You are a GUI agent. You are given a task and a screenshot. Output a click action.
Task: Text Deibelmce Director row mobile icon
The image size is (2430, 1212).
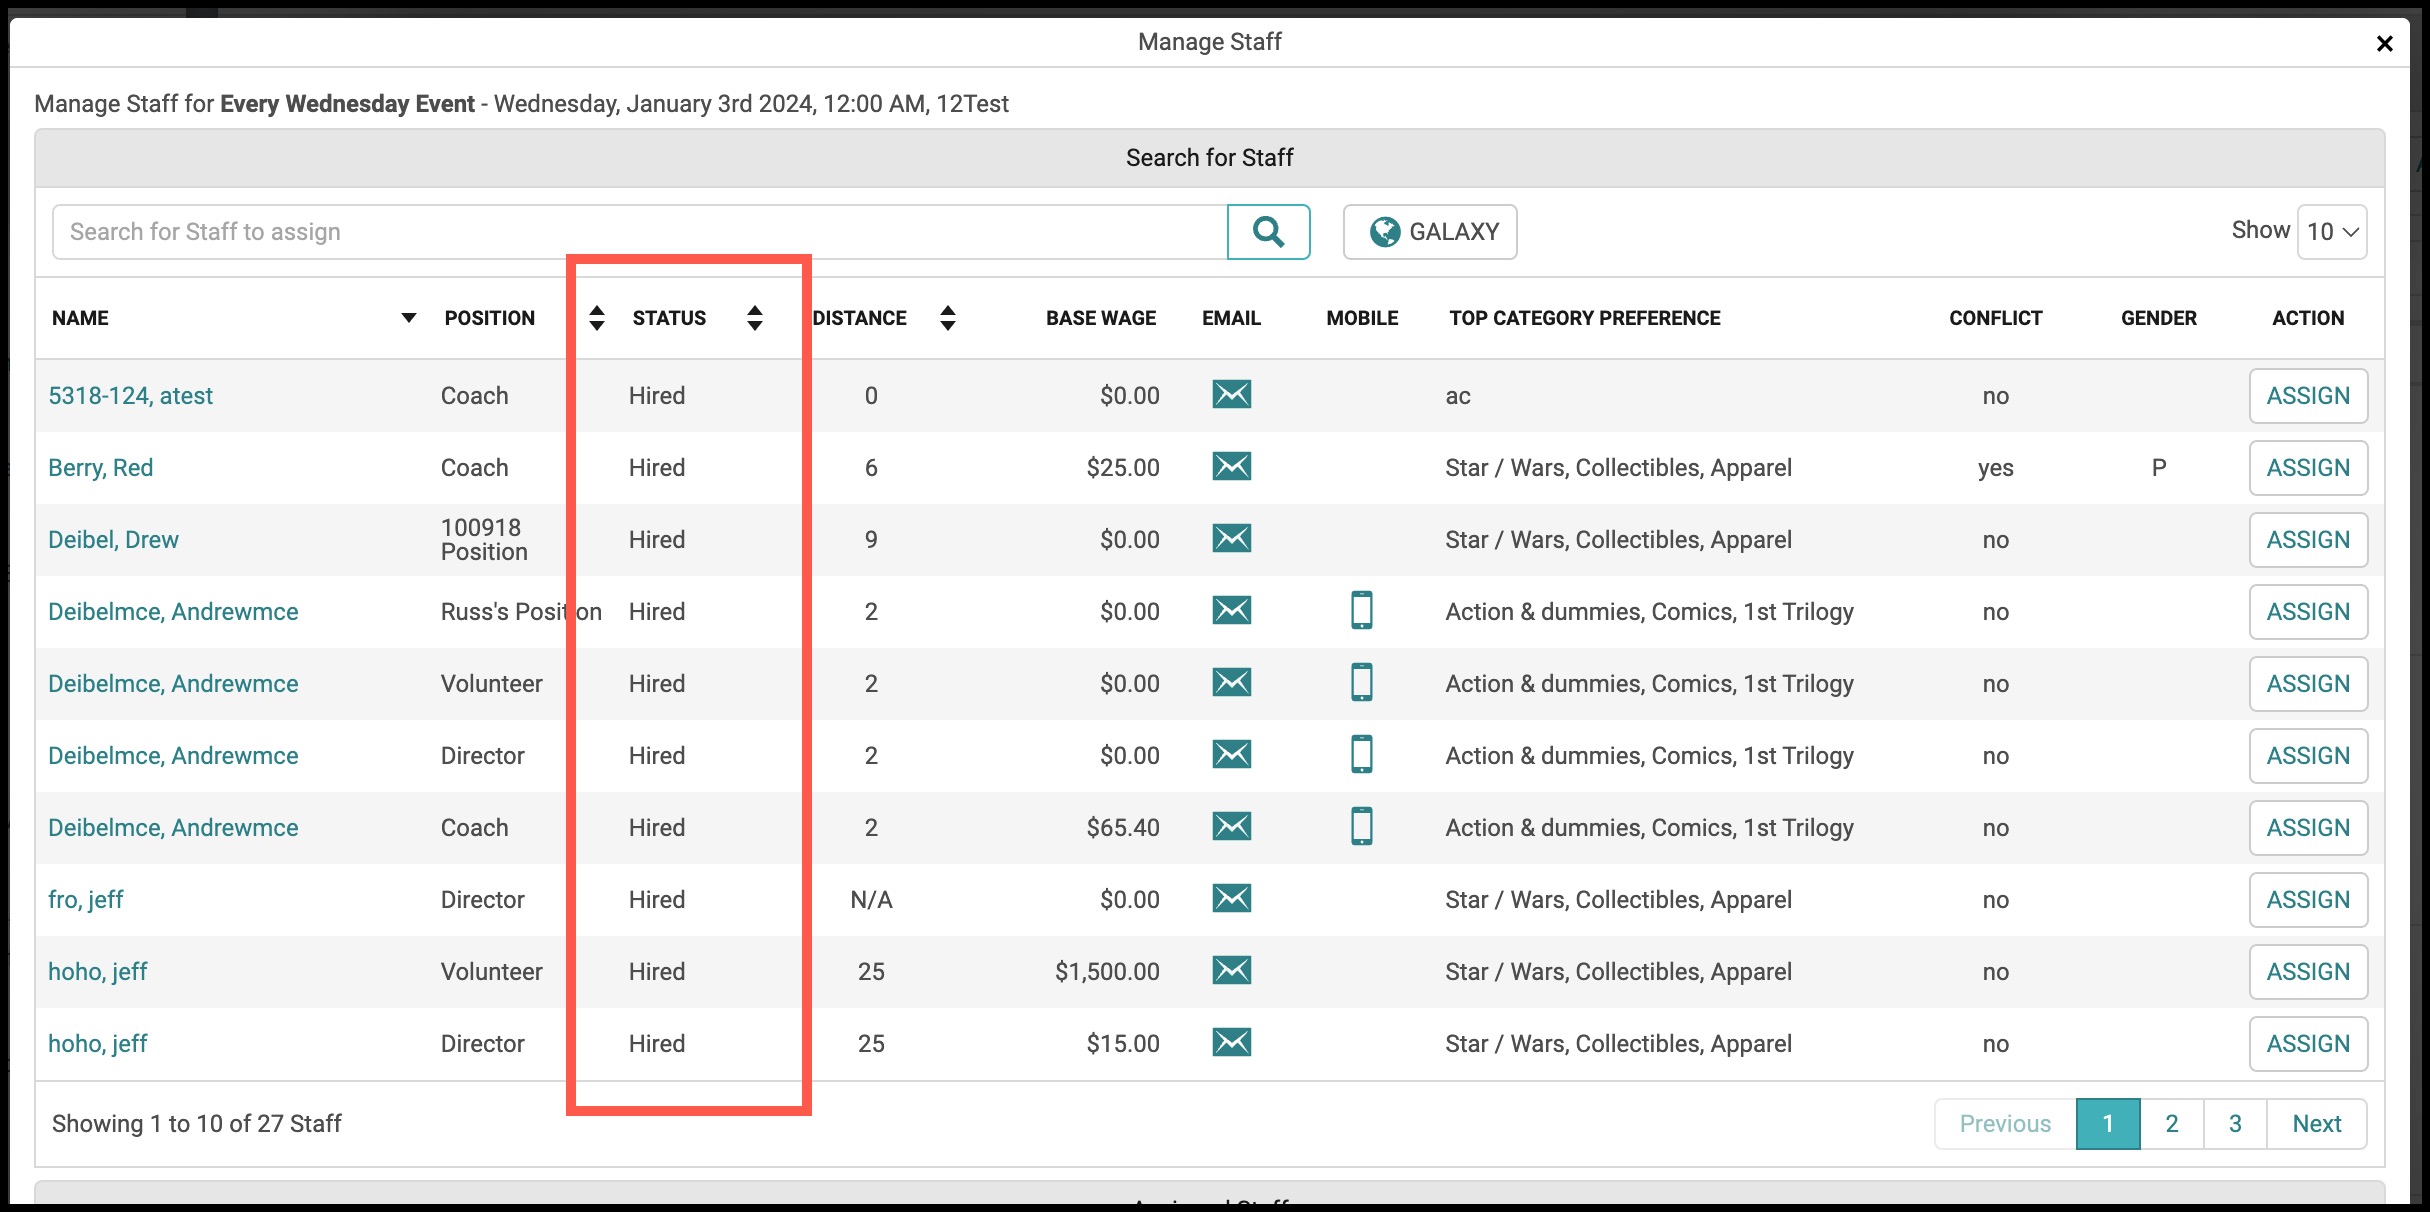point(1362,754)
